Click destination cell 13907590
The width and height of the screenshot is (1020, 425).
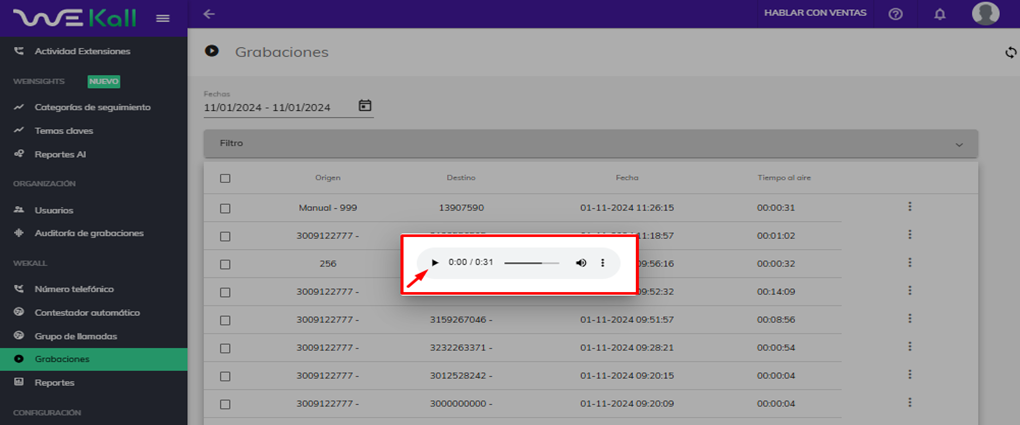461,208
